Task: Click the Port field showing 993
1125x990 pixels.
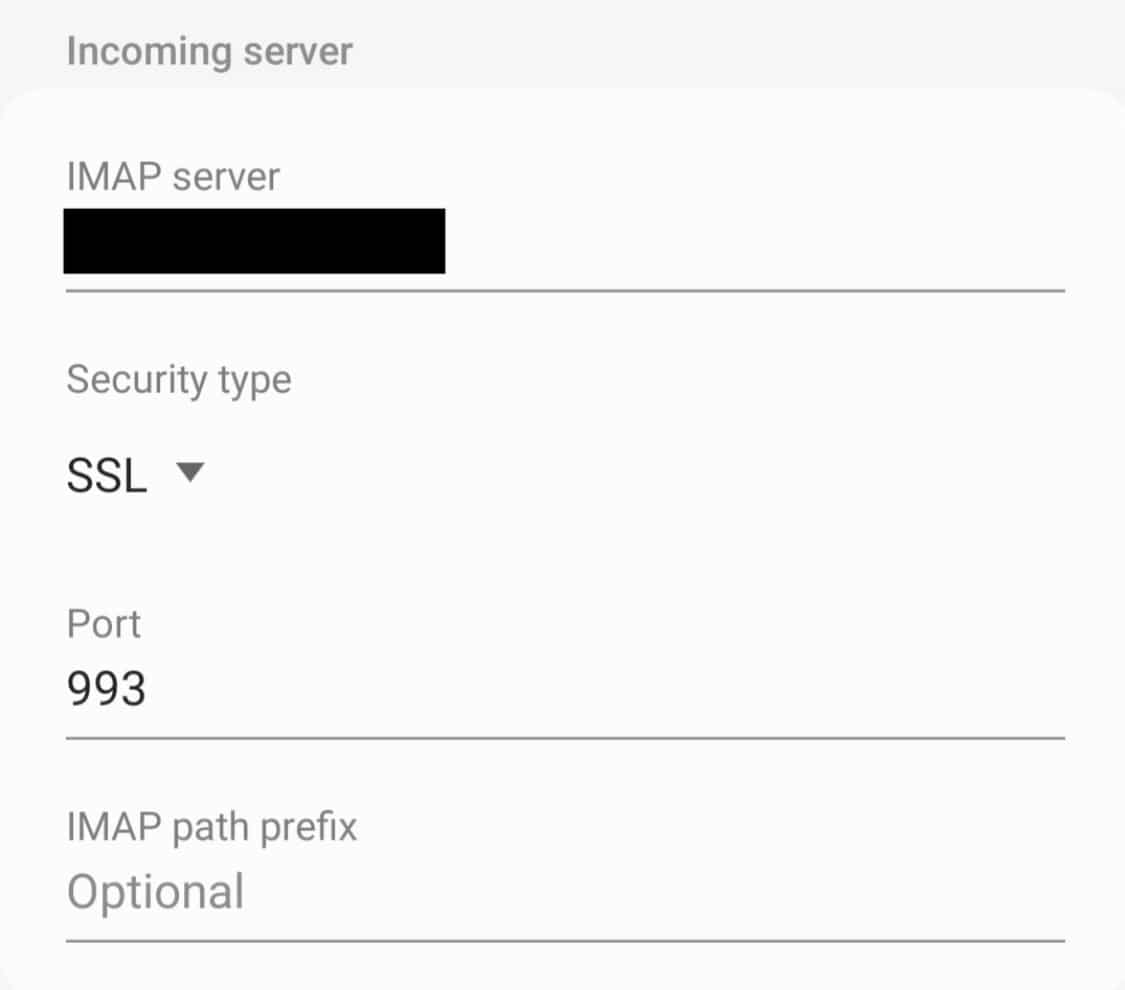Action: click(565, 689)
